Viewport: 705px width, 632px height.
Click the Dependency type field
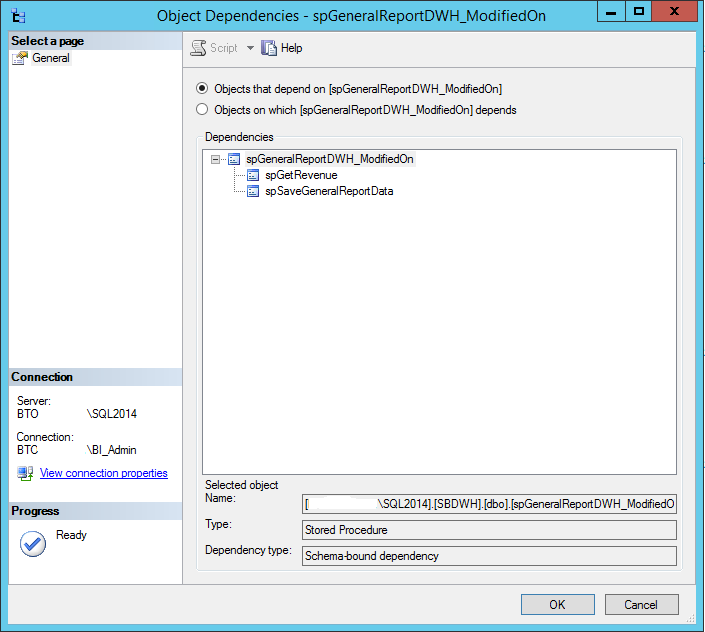pyautogui.click(x=489, y=556)
